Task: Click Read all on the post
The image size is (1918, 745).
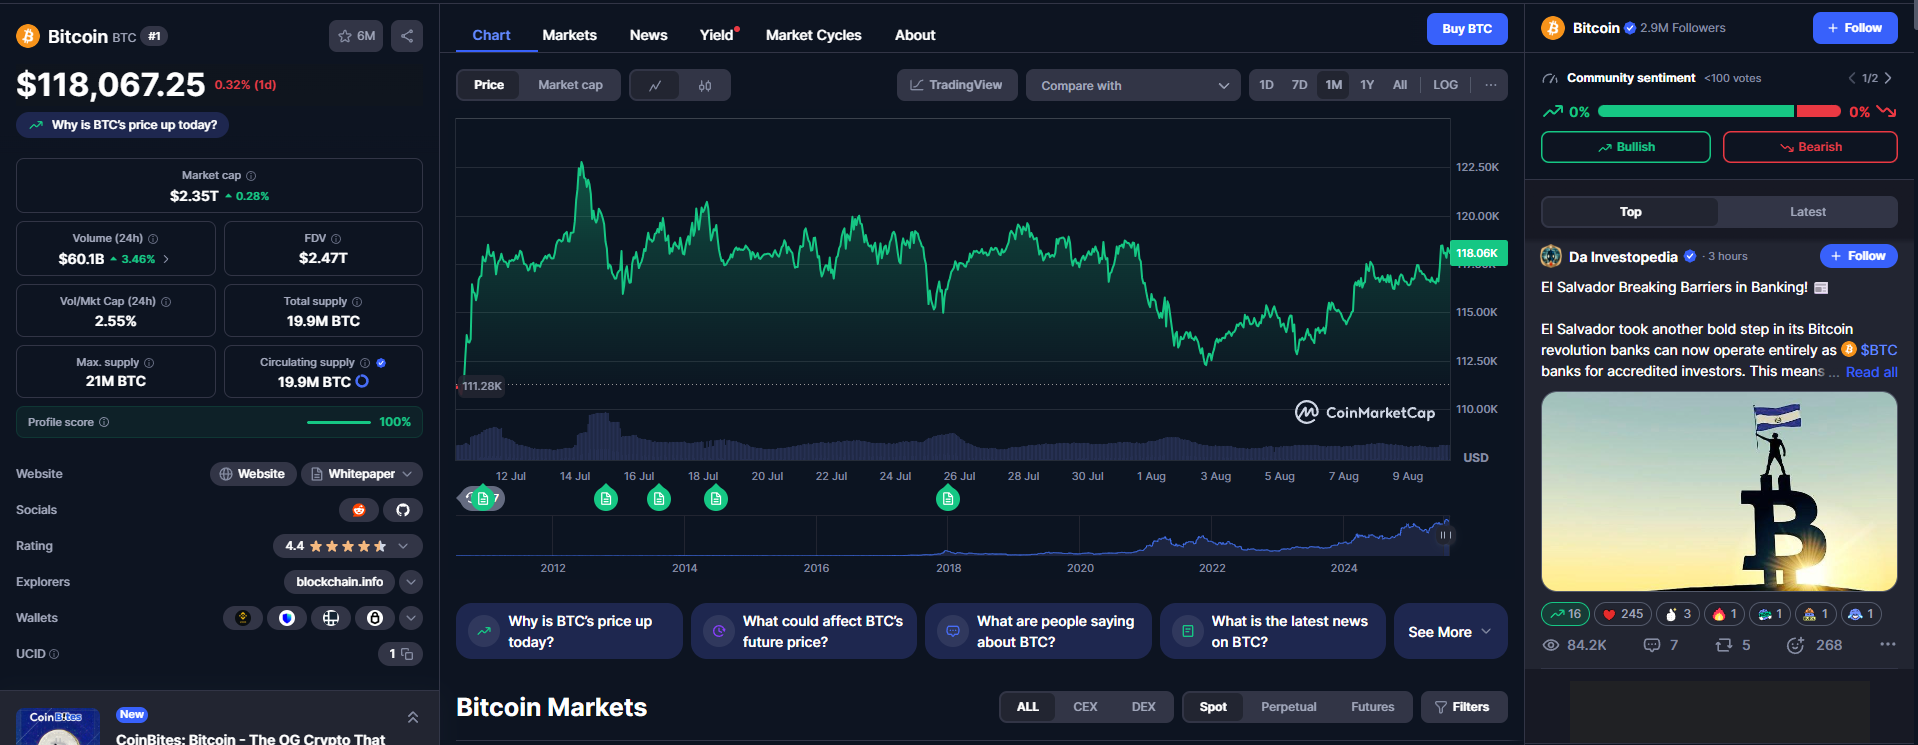Action: click(1871, 372)
